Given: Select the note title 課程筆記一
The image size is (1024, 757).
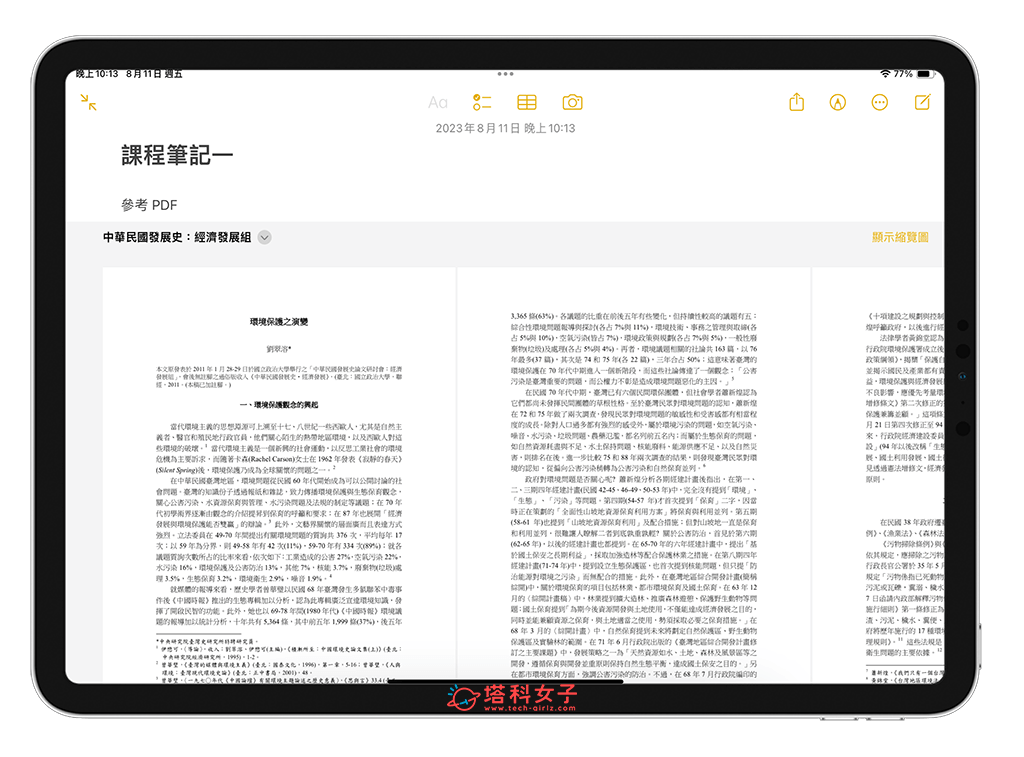Looking at the screenshot, I should [x=177, y=155].
